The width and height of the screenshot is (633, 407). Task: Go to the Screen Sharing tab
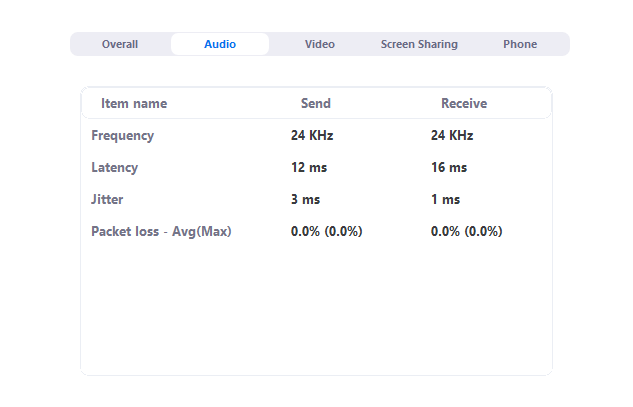click(419, 44)
